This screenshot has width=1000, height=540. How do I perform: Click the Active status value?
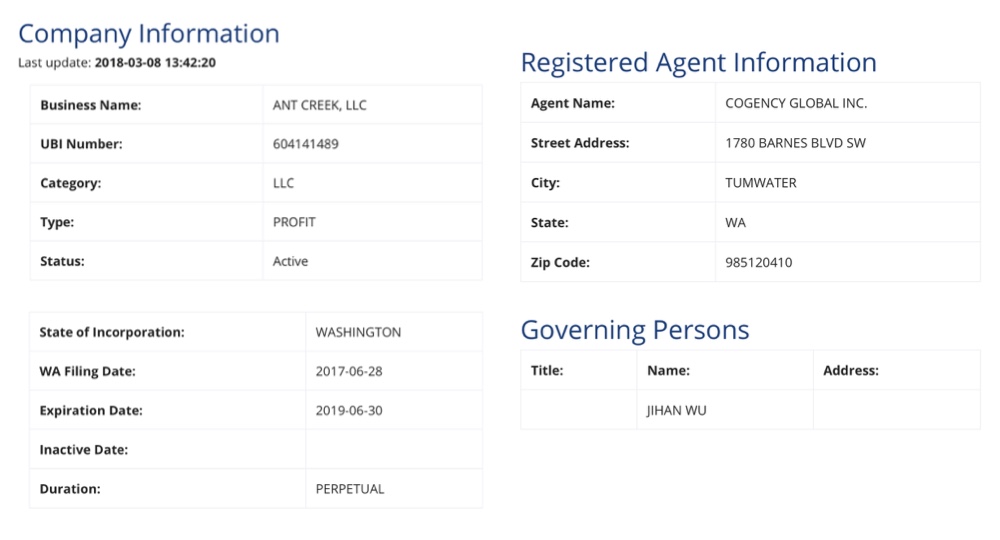(x=290, y=261)
